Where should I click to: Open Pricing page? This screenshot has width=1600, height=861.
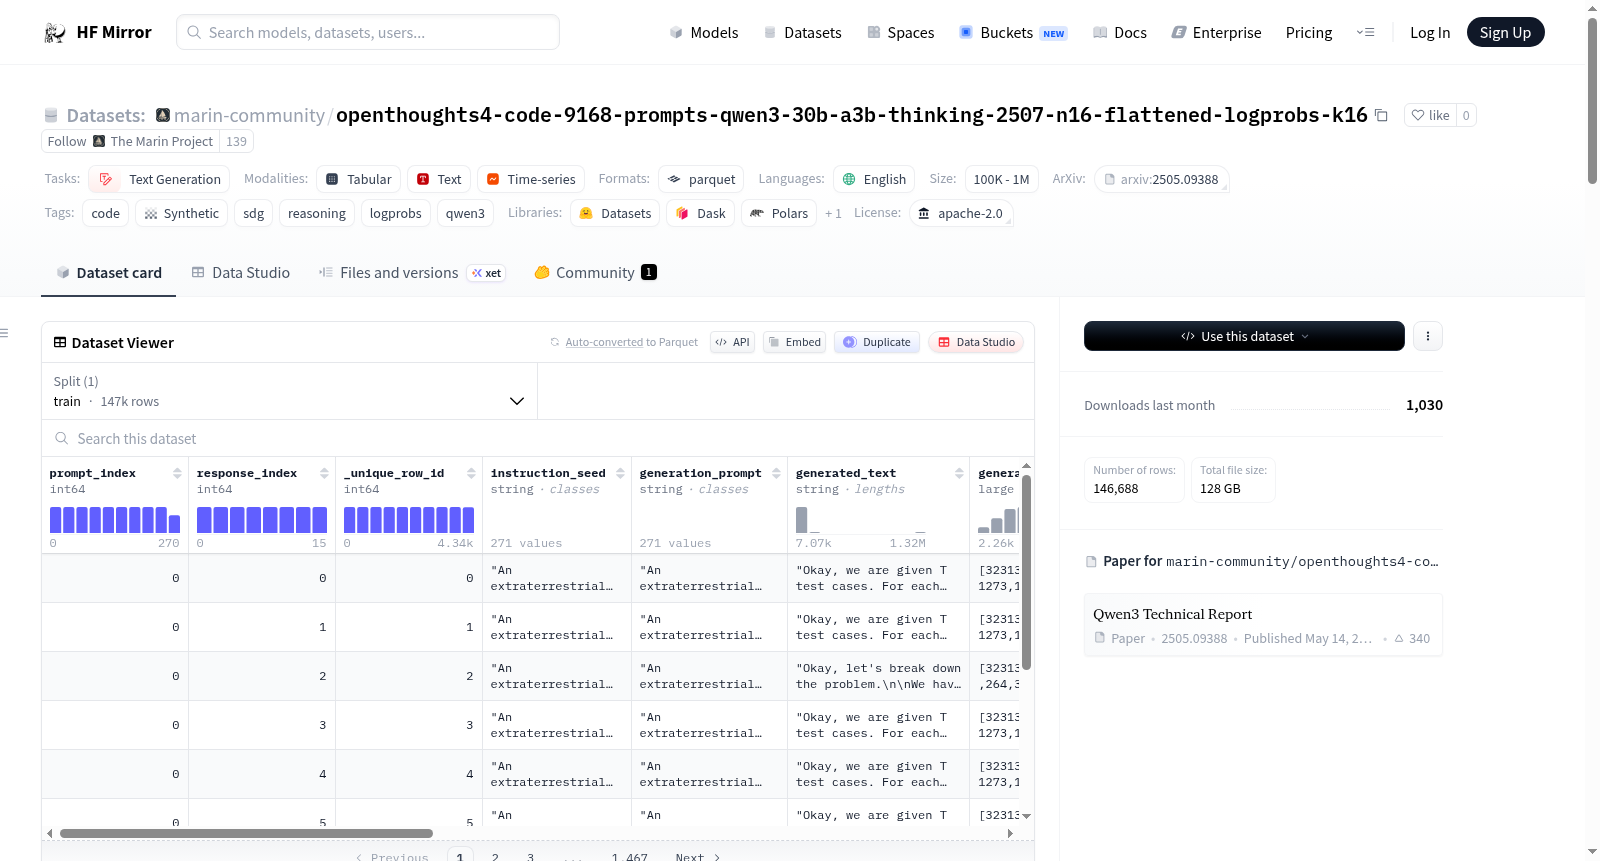point(1309,32)
